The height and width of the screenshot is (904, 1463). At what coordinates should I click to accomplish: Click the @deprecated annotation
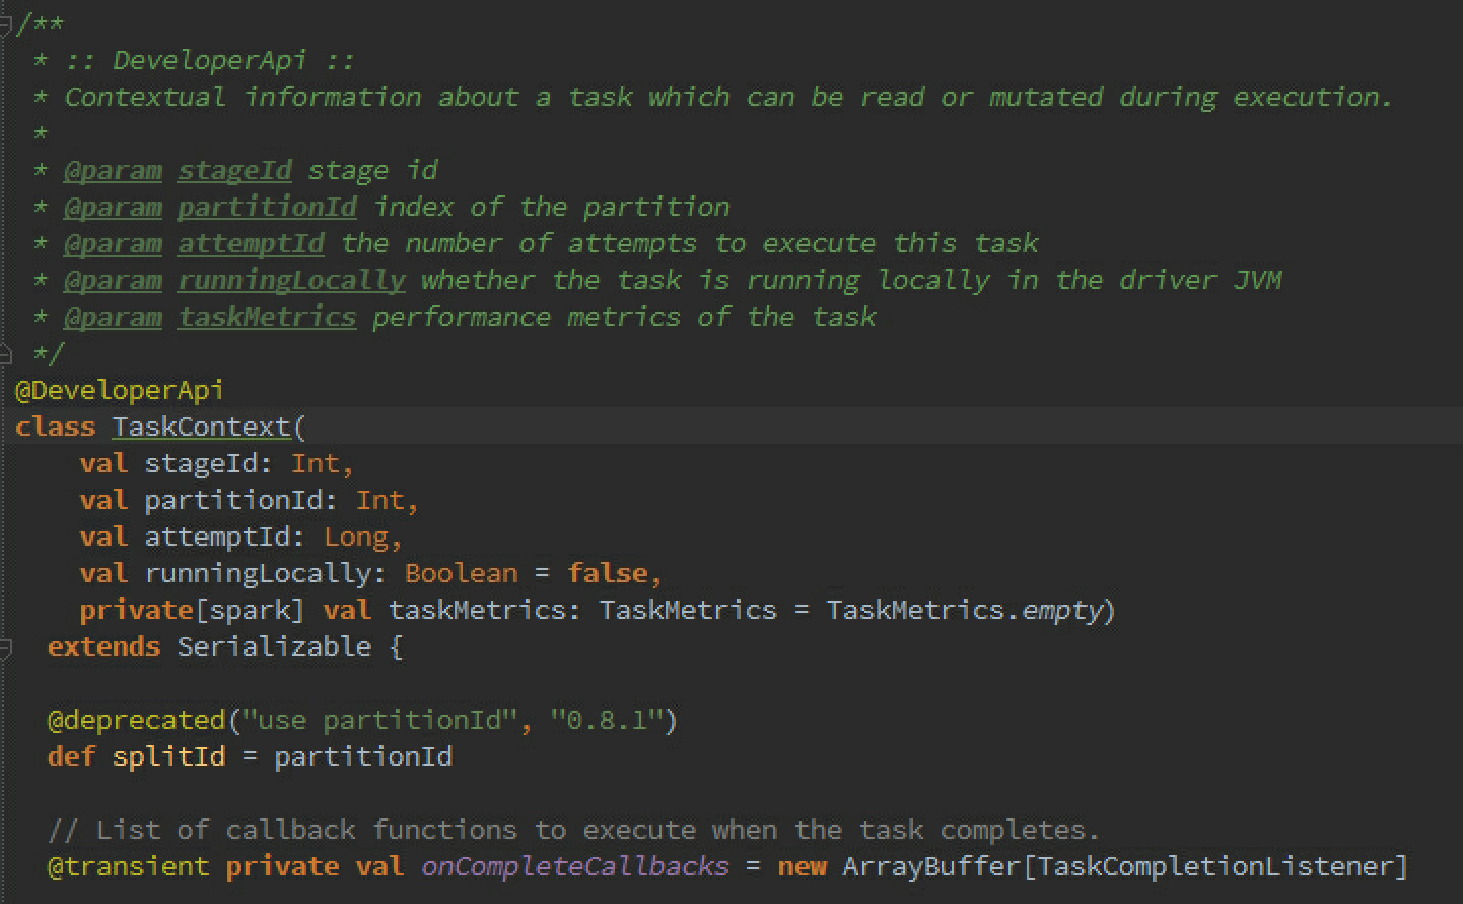point(136,720)
